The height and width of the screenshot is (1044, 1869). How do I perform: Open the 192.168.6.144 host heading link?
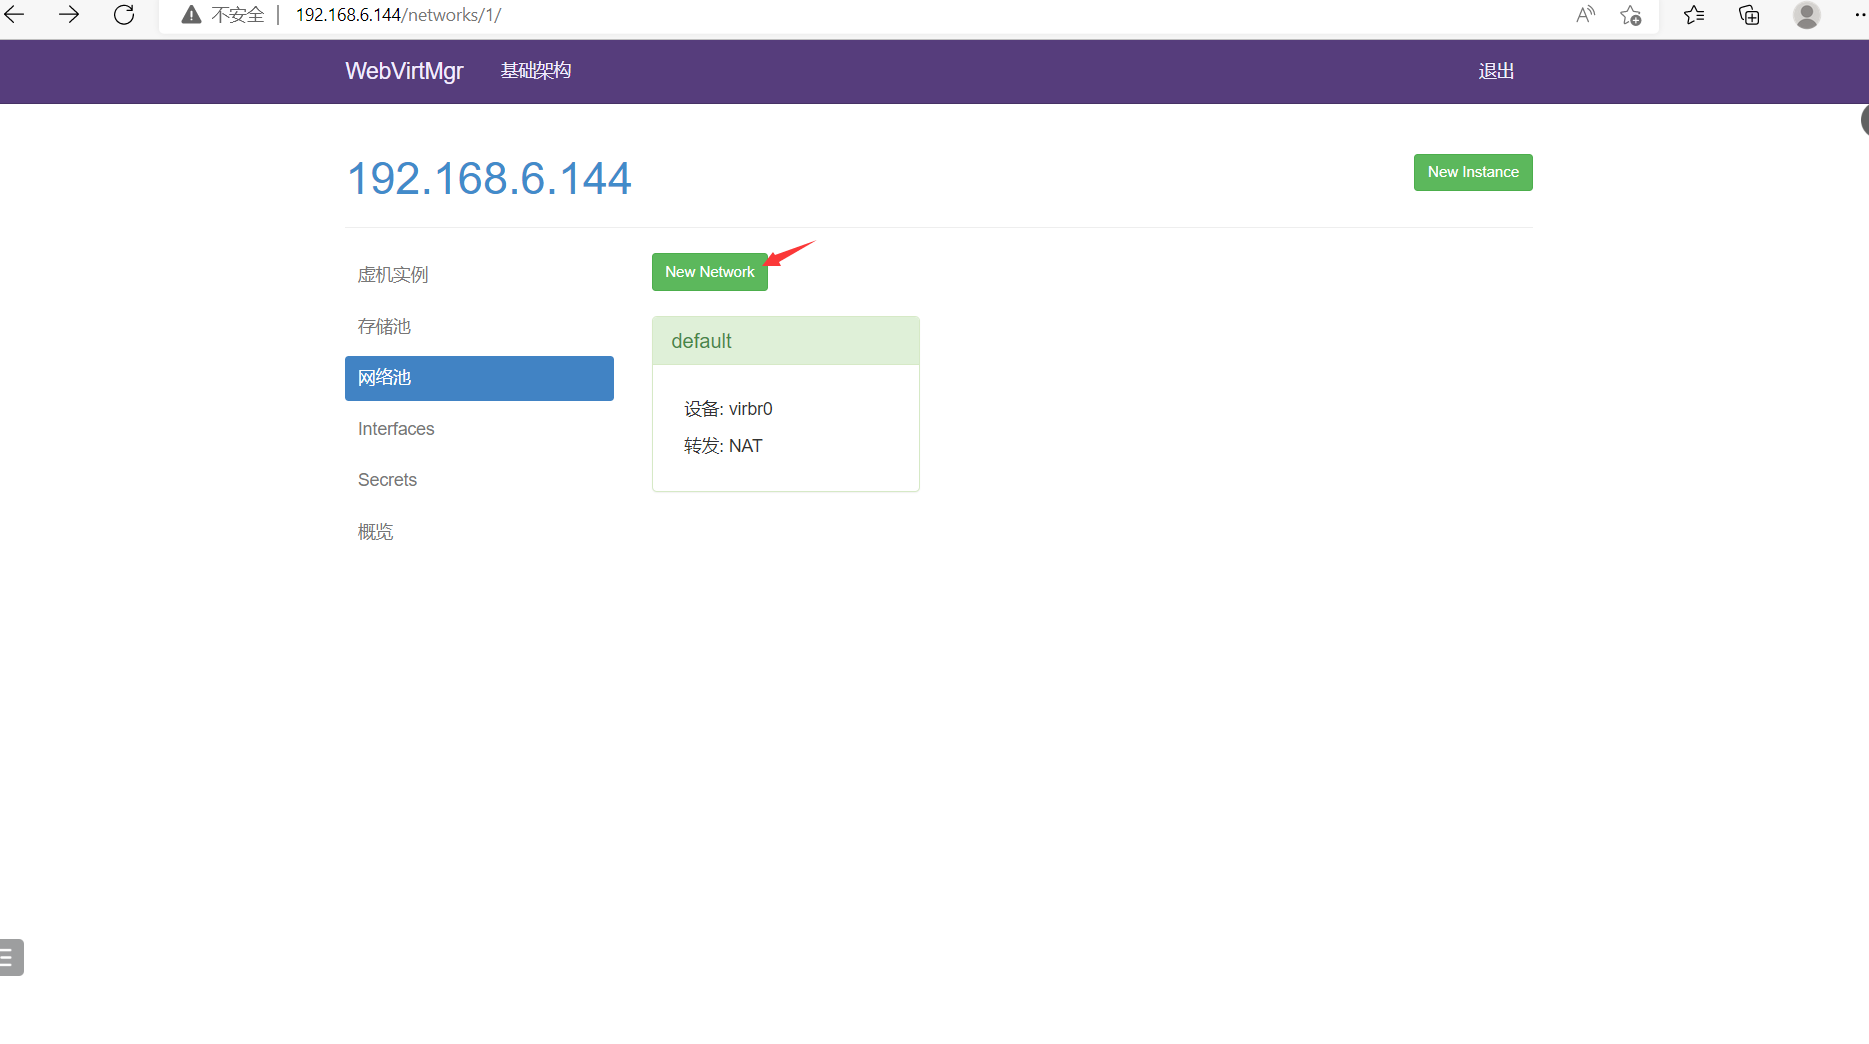tap(489, 179)
